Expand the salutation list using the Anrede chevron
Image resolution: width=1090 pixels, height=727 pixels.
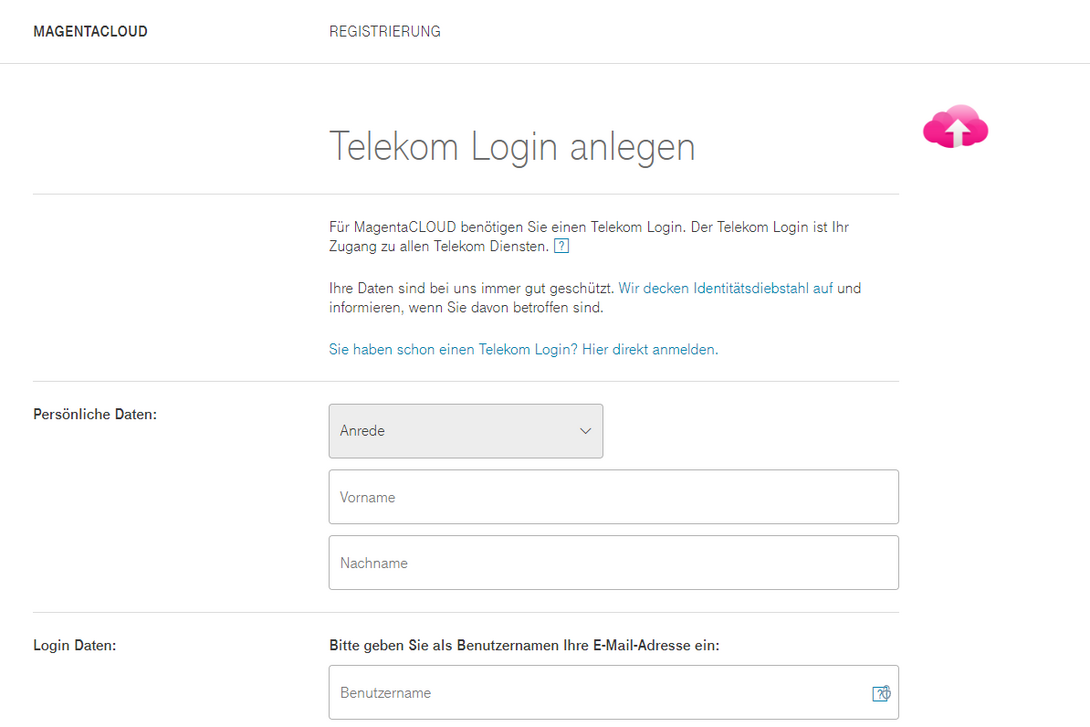585,430
